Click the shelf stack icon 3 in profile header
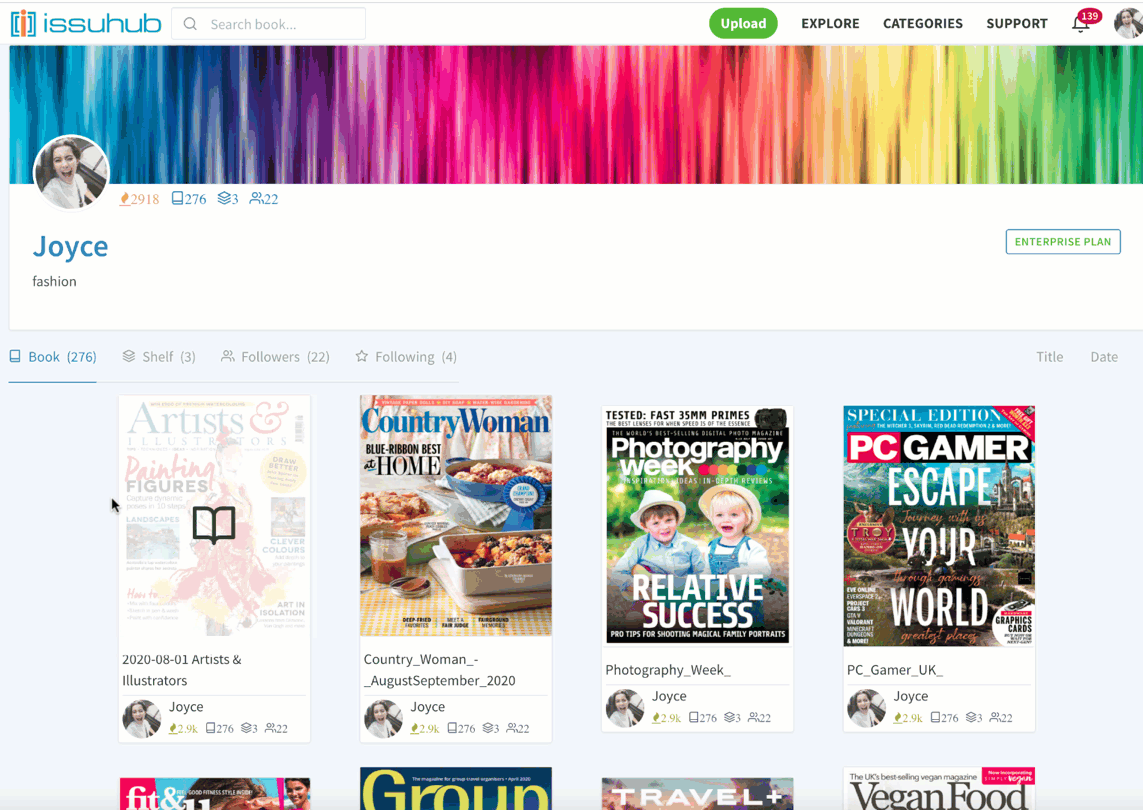Image resolution: width=1143 pixels, height=810 pixels. pos(225,198)
